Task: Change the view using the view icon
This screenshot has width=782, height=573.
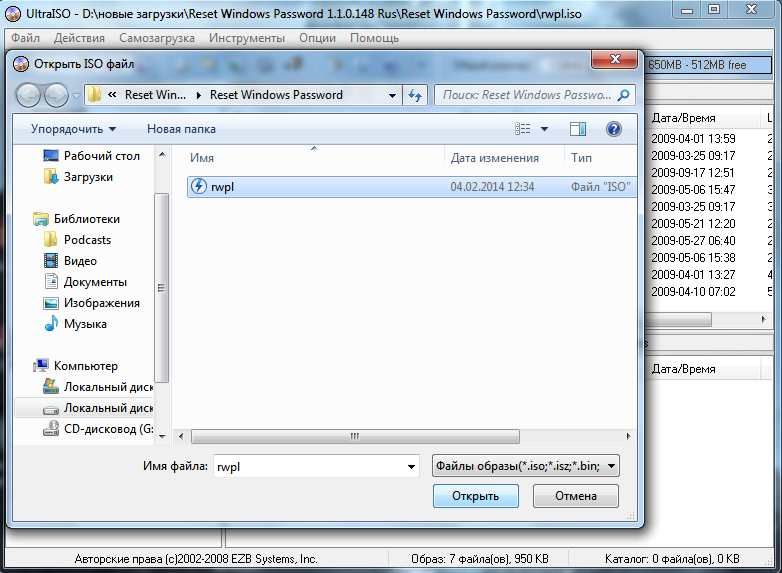Action: (523, 129)
